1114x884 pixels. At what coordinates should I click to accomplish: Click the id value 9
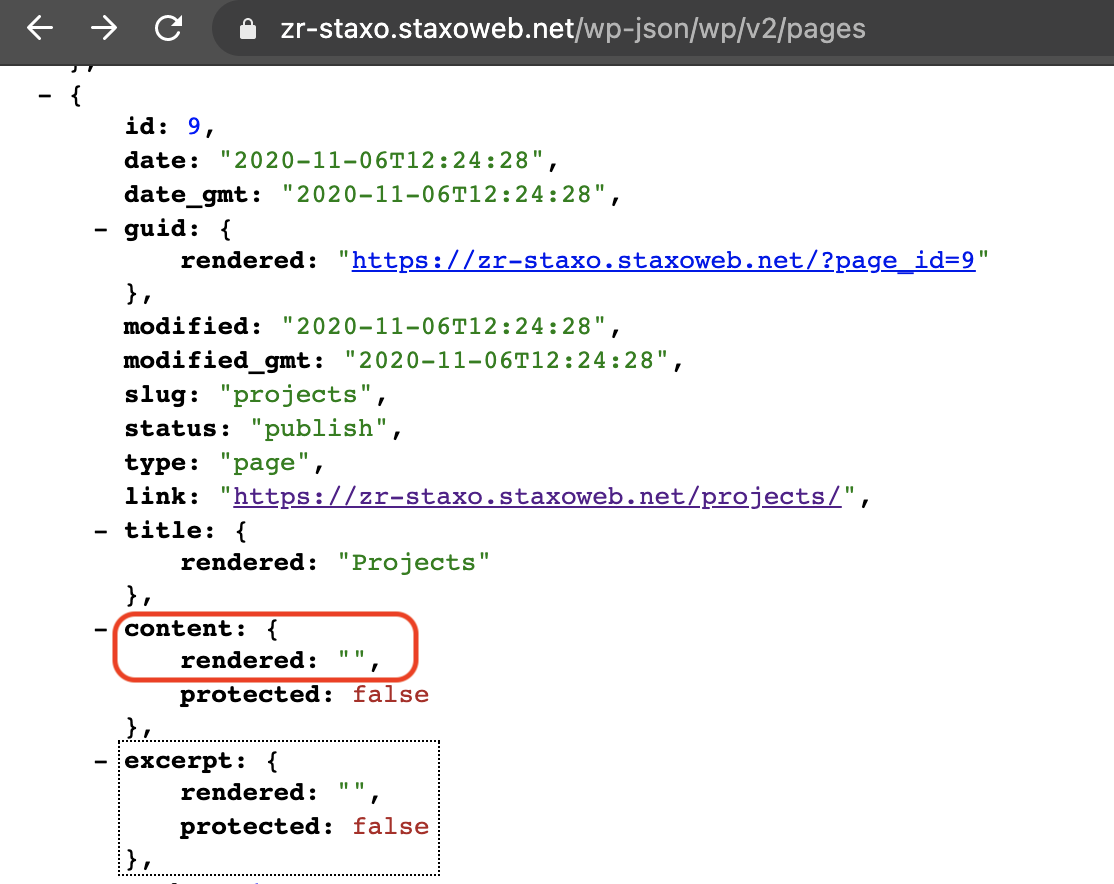click(194, 127)
